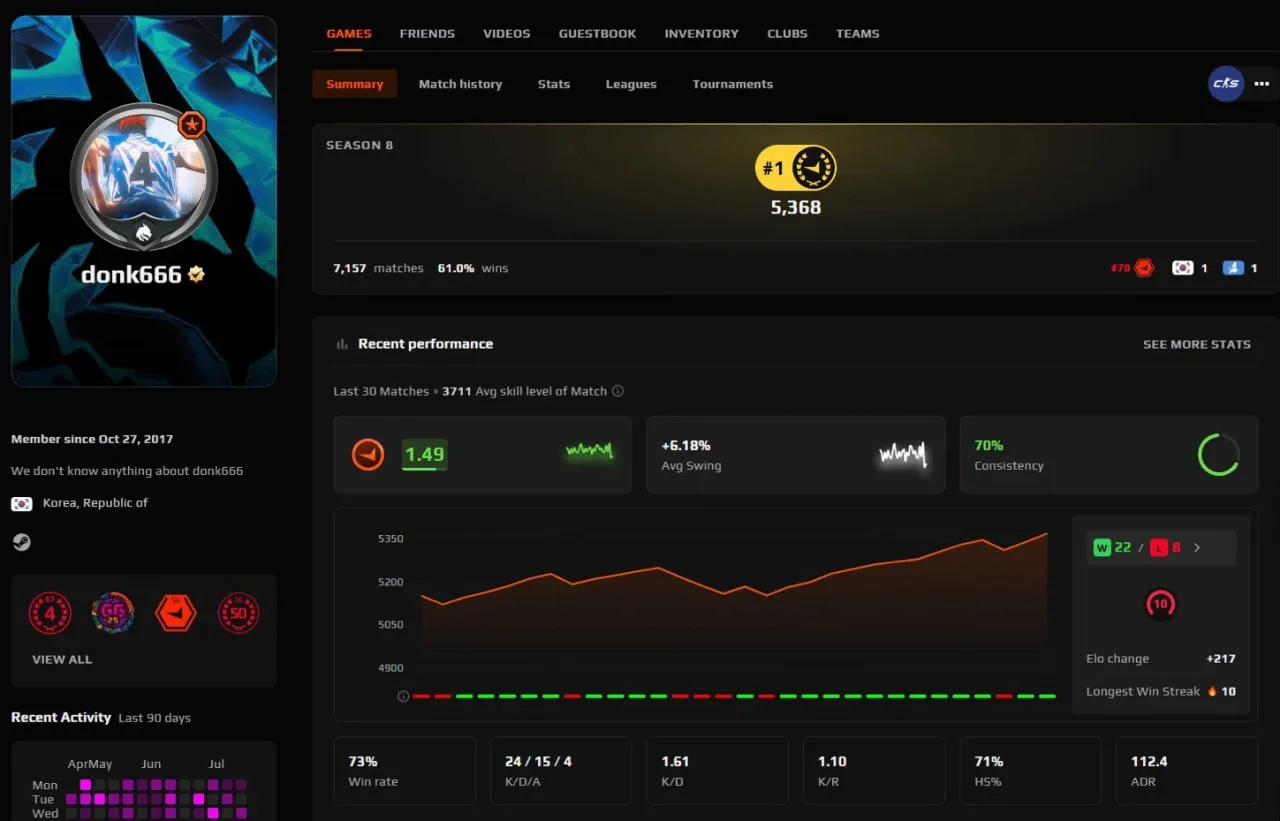Click the flame icon next to win streak
1280x821 pixels.
tap(1212, 691)
